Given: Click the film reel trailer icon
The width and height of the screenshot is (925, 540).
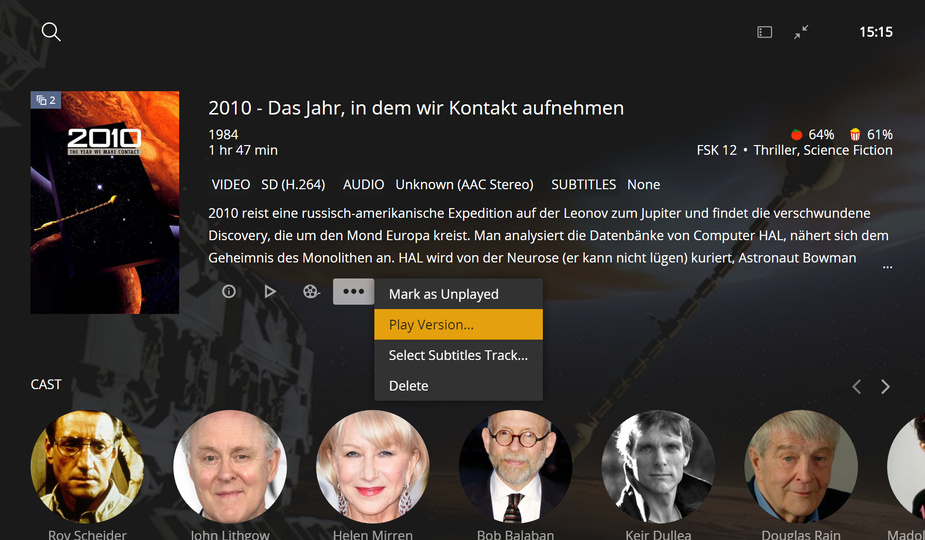Looking at the screenshot, I should click(x=311, y=292).
